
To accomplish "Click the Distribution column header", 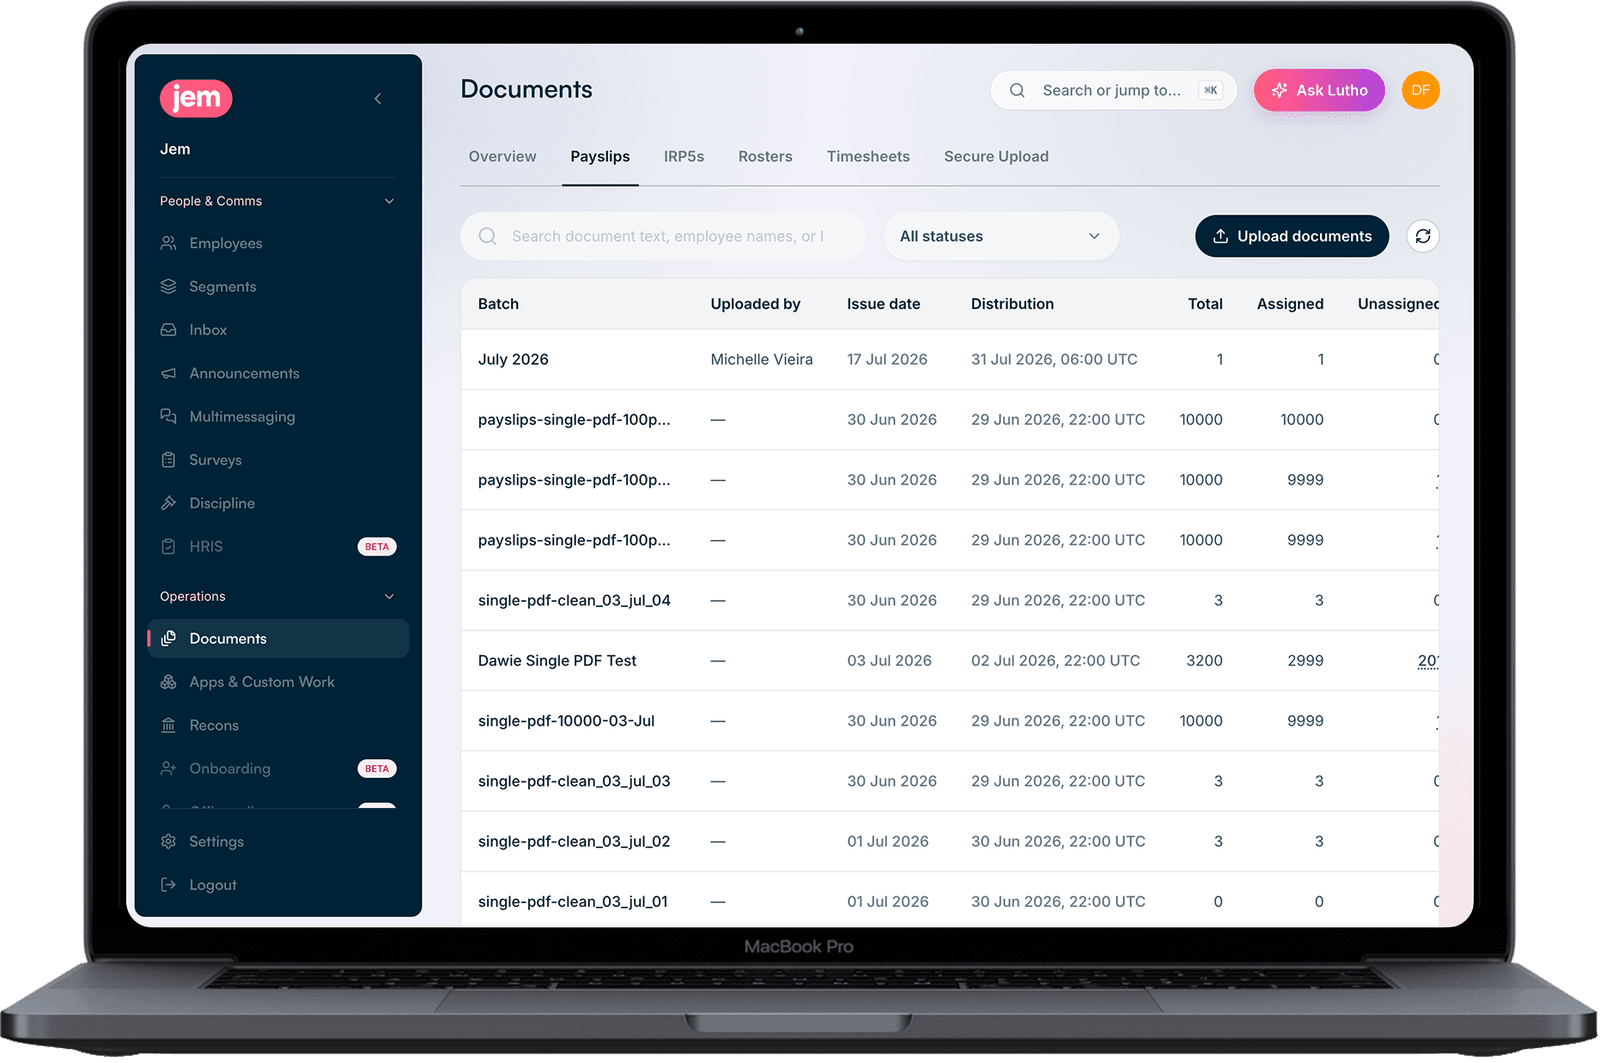I will [1012, 304].
